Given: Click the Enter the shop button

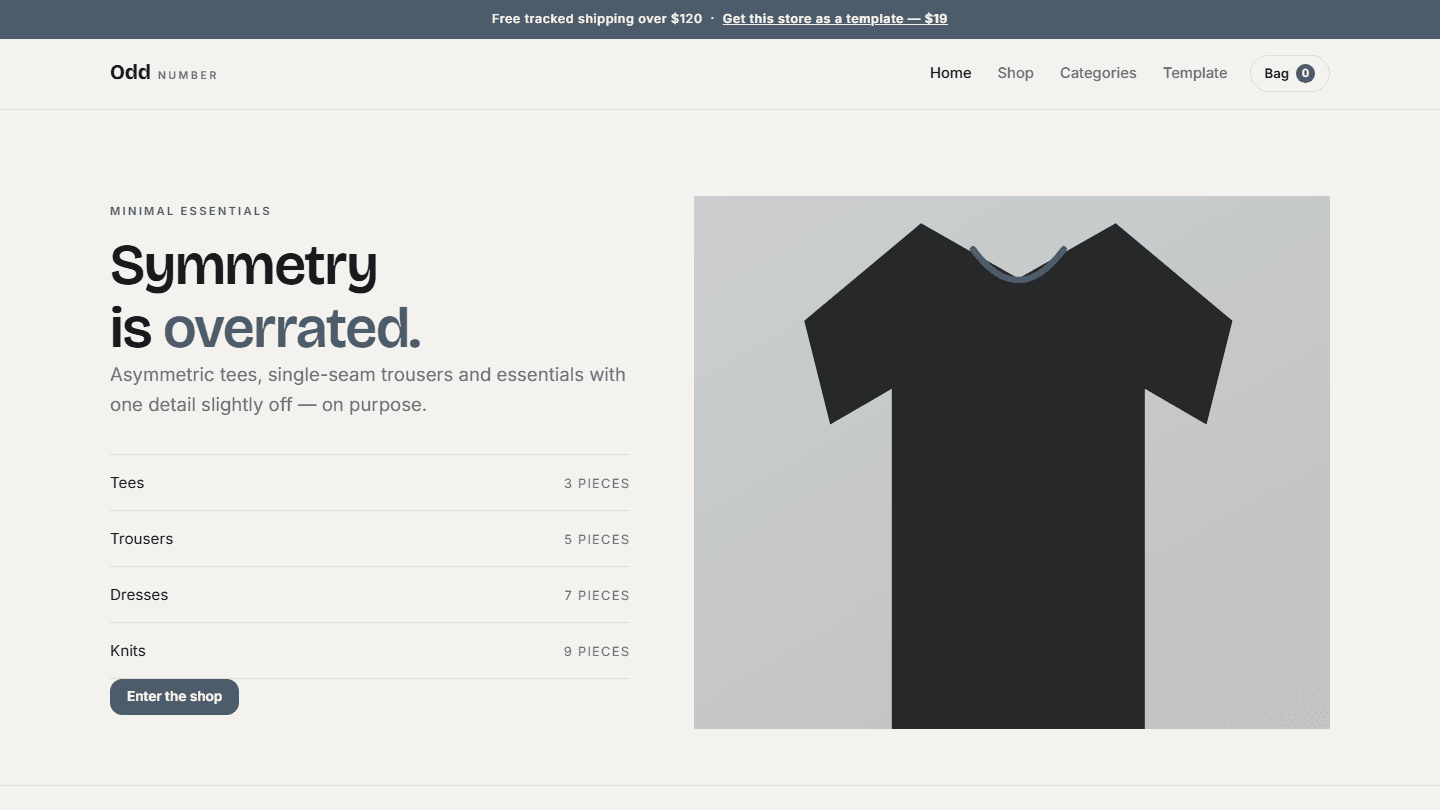Looking at the screenshot, I should [174, 697].
